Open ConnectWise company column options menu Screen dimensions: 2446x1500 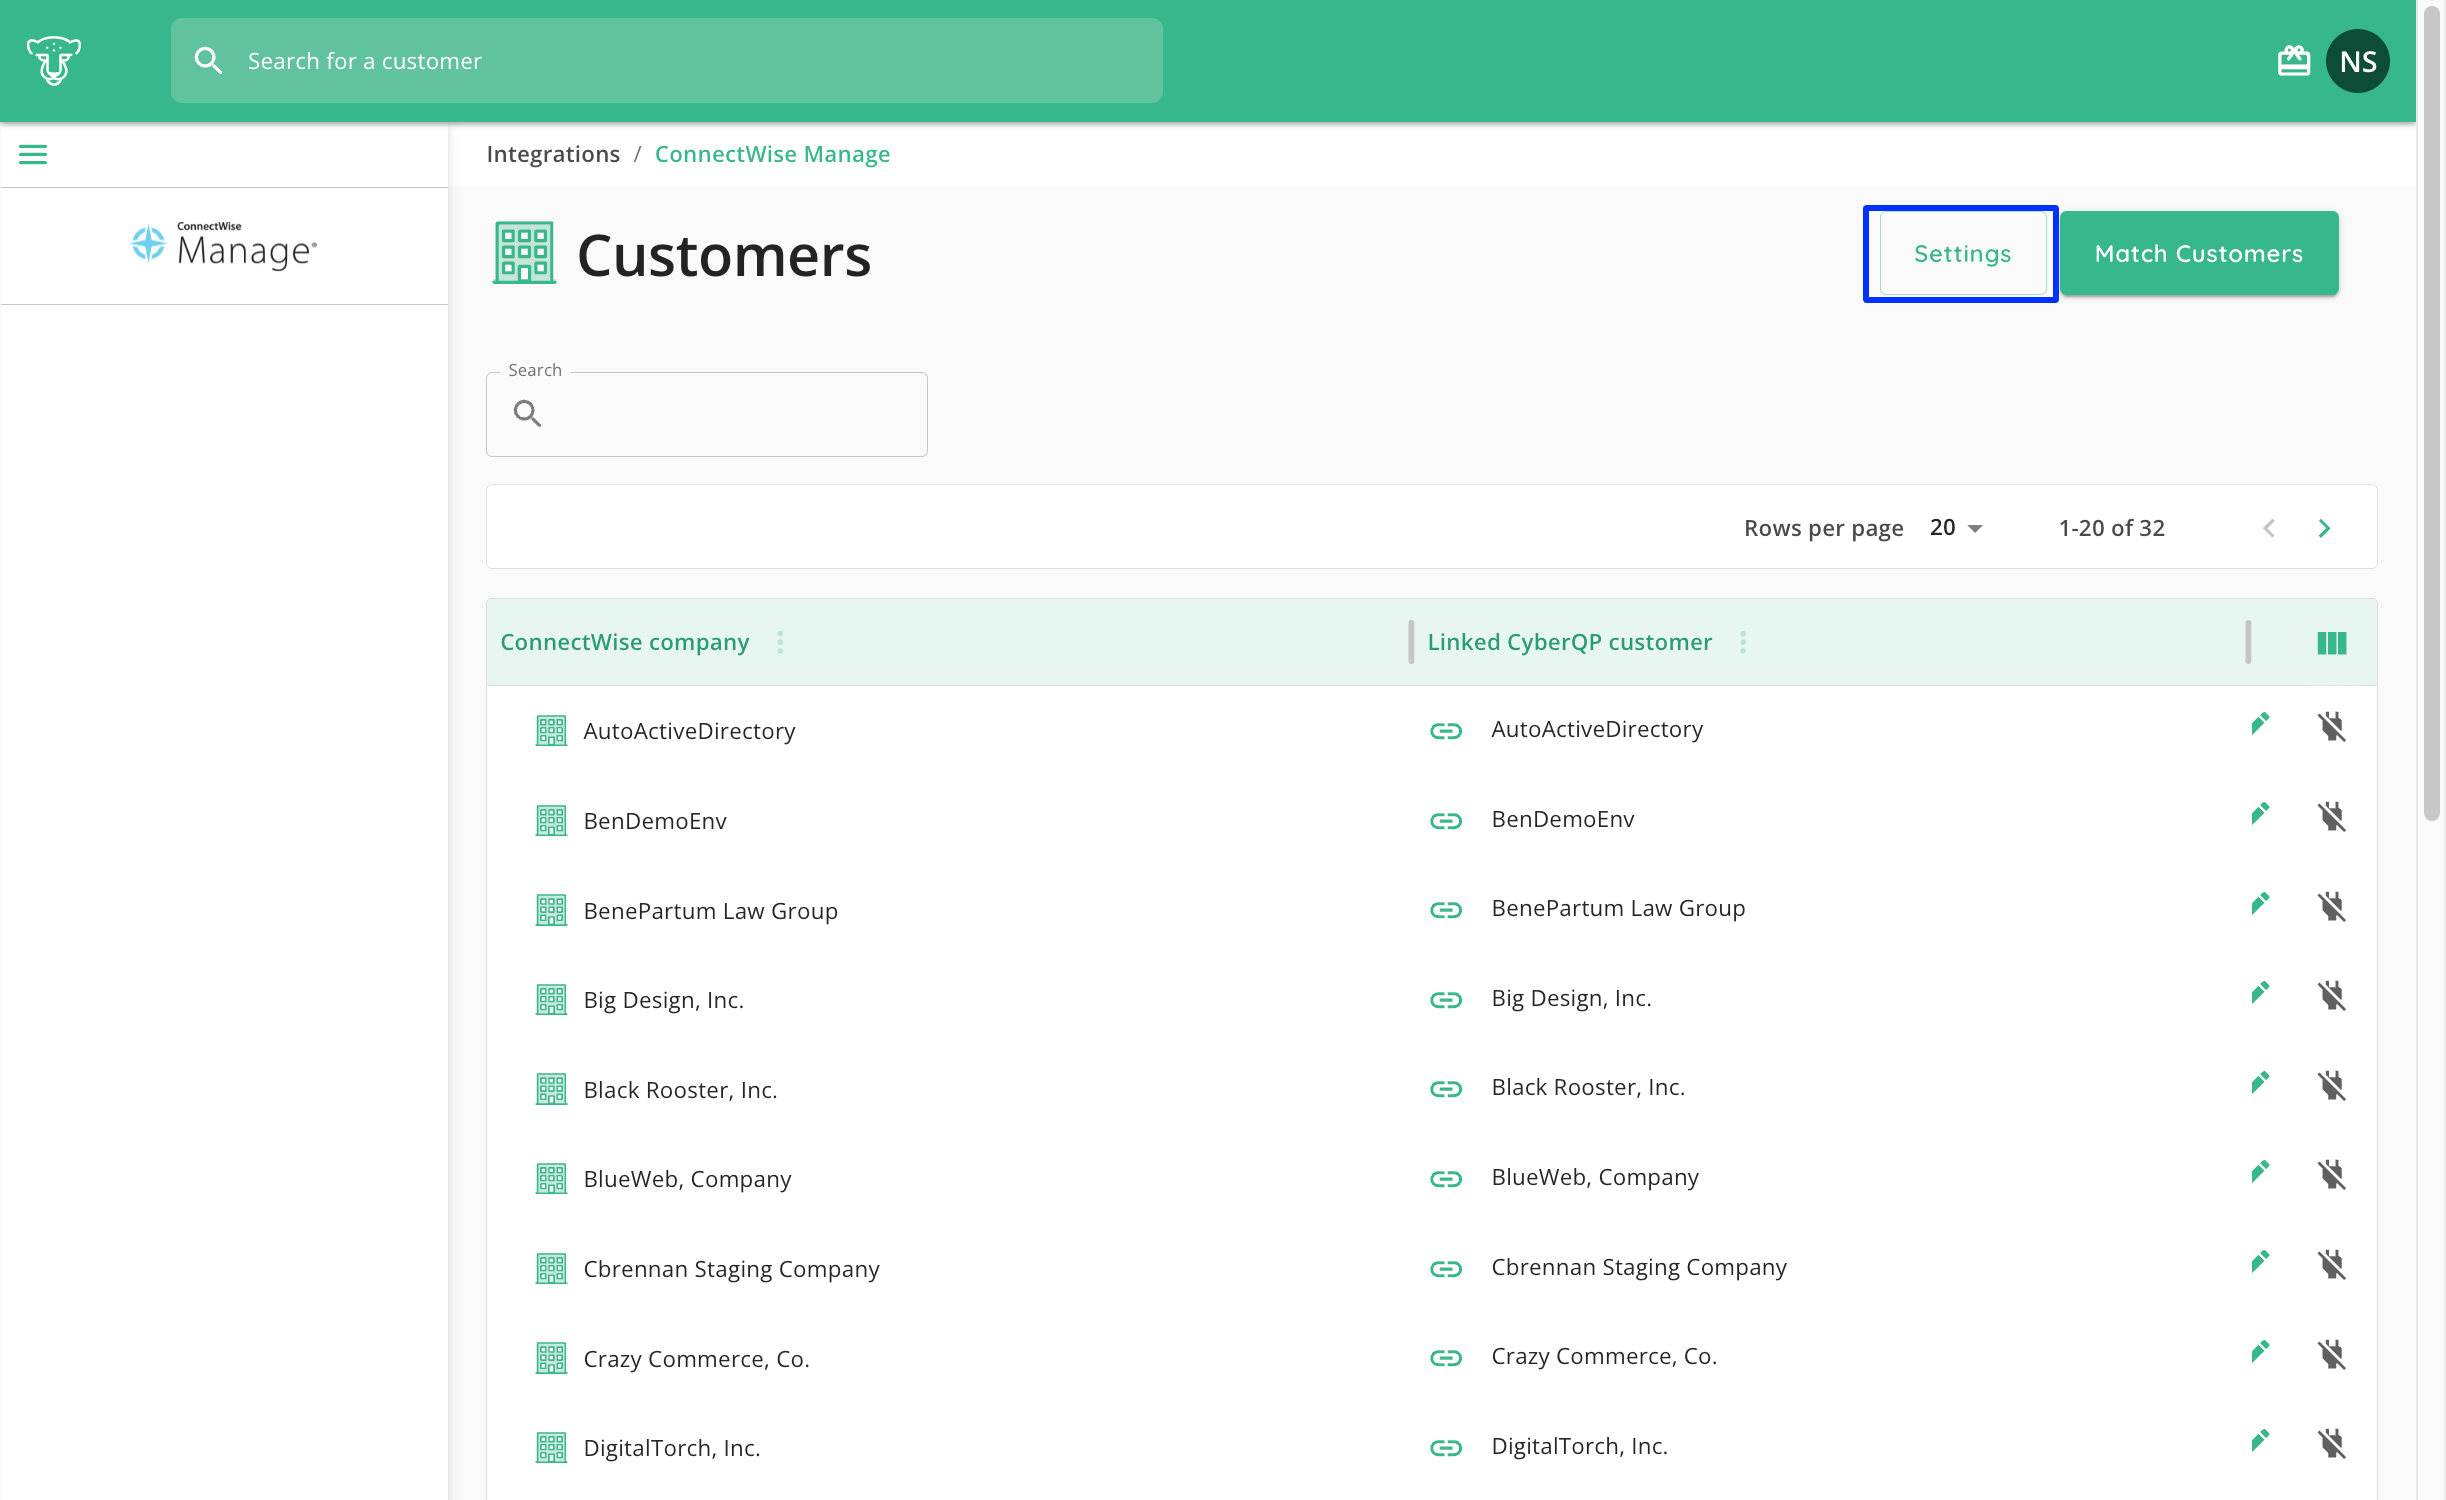click(x=780, y=642)
